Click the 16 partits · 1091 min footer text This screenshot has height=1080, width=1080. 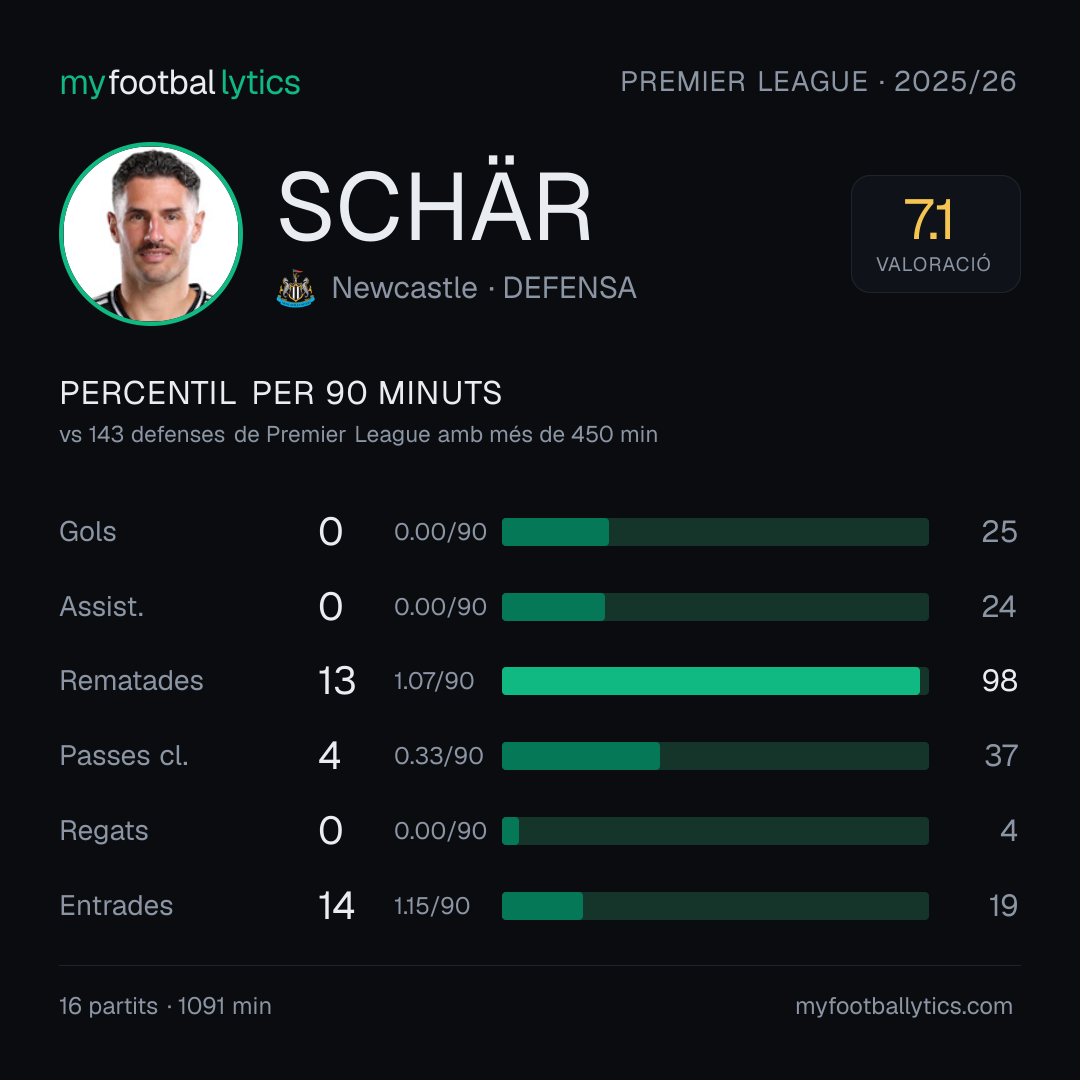pyautogui.click(x=165, y=1006)
